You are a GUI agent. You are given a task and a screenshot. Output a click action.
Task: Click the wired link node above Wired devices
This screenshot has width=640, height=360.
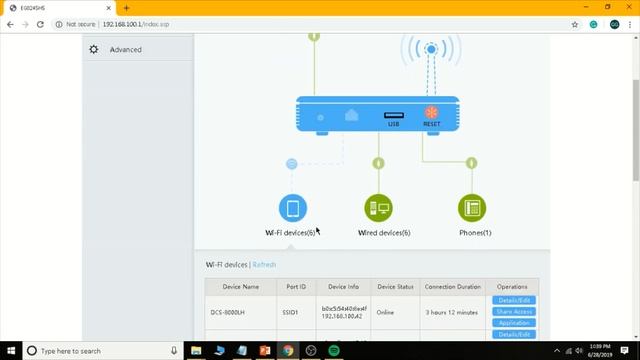click(378, 163)
